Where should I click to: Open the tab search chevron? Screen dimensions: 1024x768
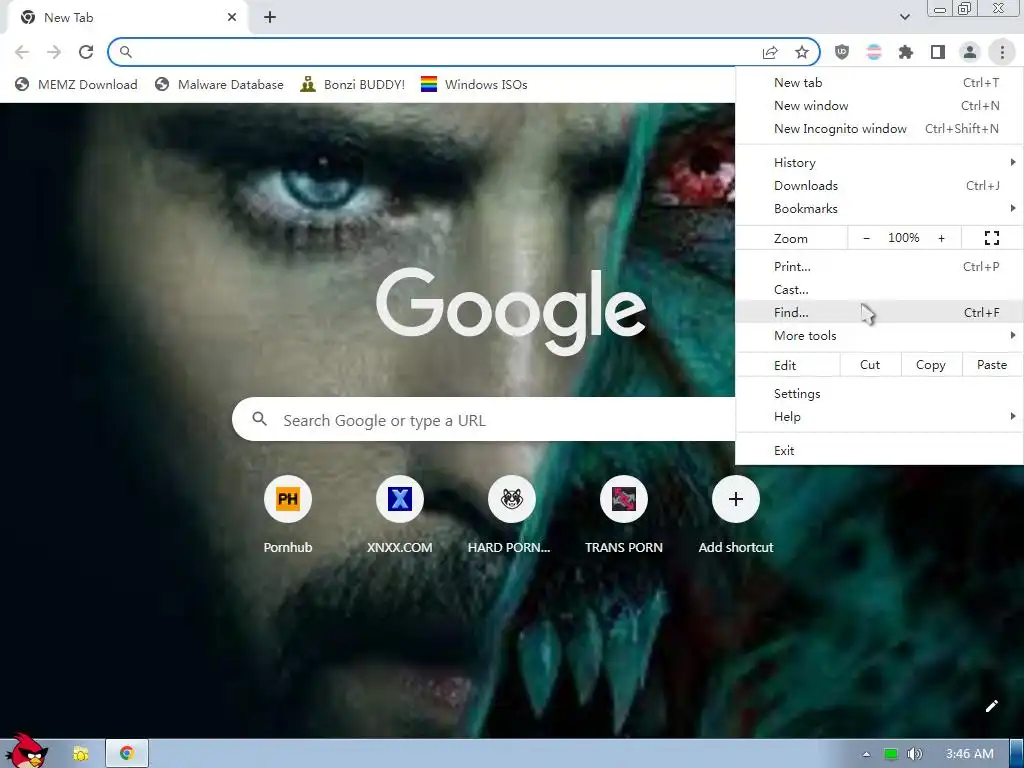[x=904, y=17]
